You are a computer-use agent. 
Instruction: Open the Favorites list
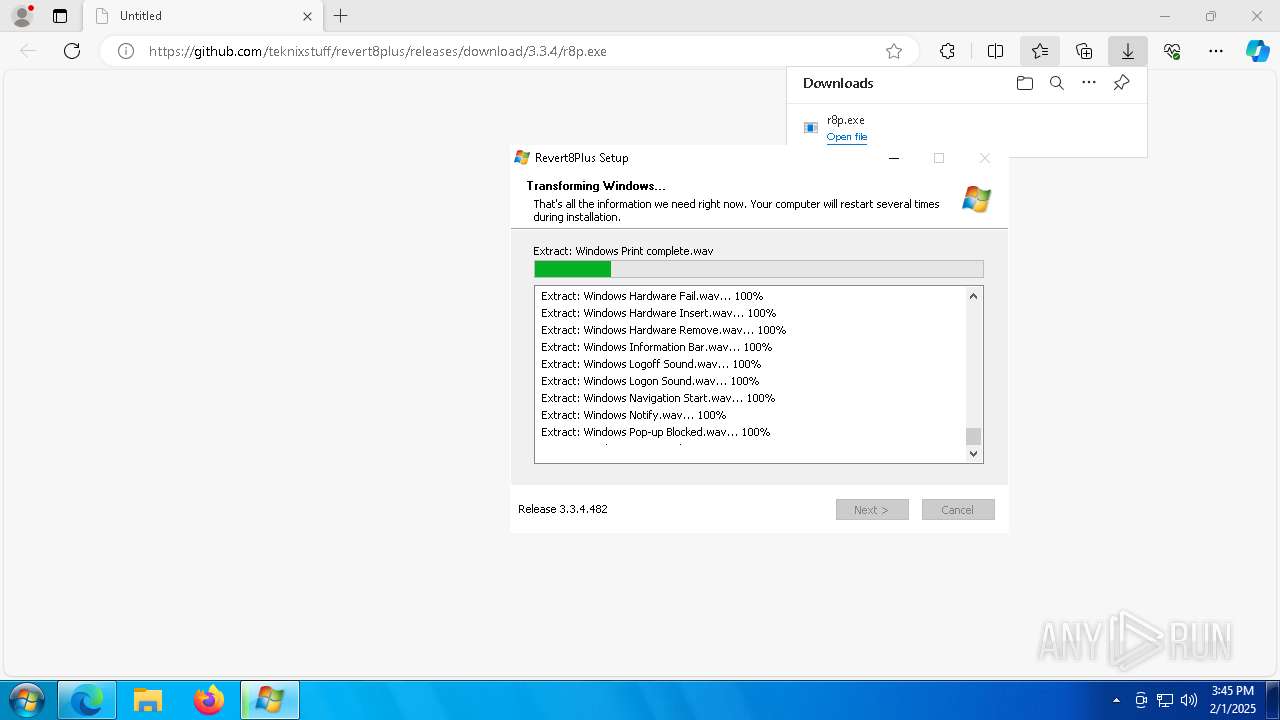pyautogui.click(x=1040, y=51)
